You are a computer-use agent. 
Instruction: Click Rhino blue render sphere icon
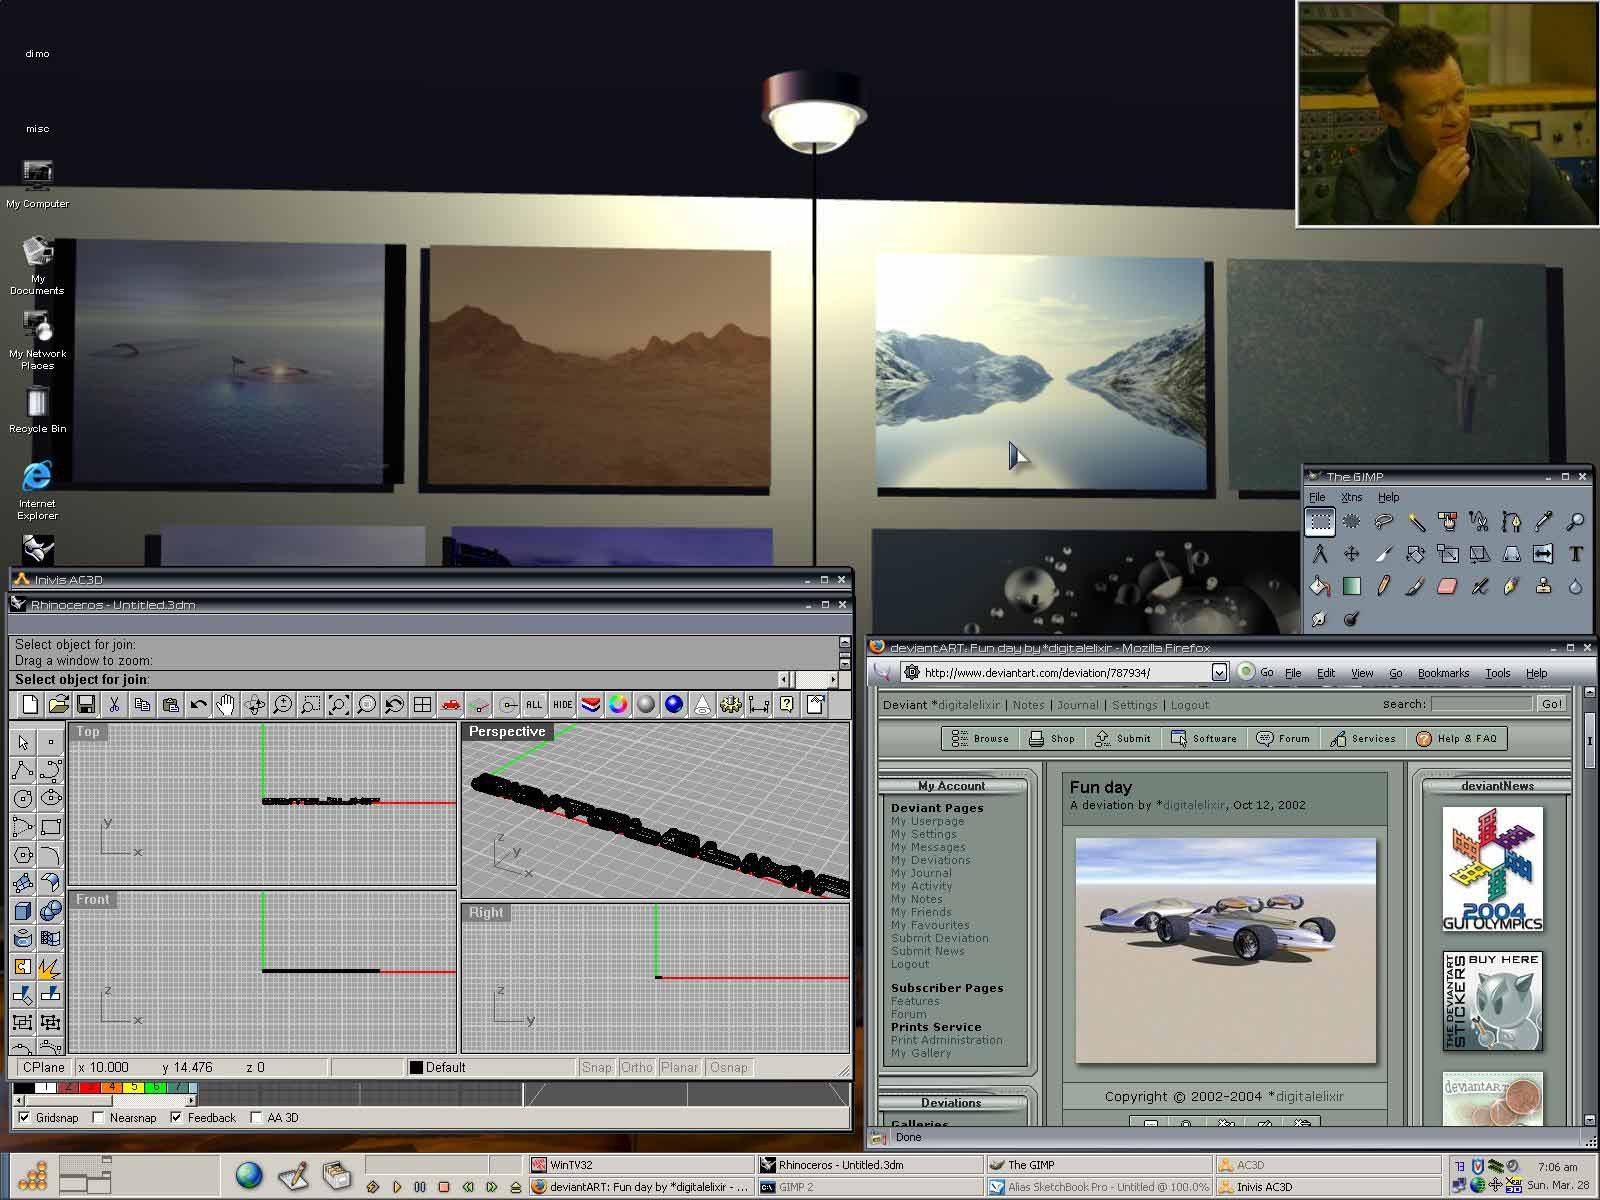coord(674,705)
